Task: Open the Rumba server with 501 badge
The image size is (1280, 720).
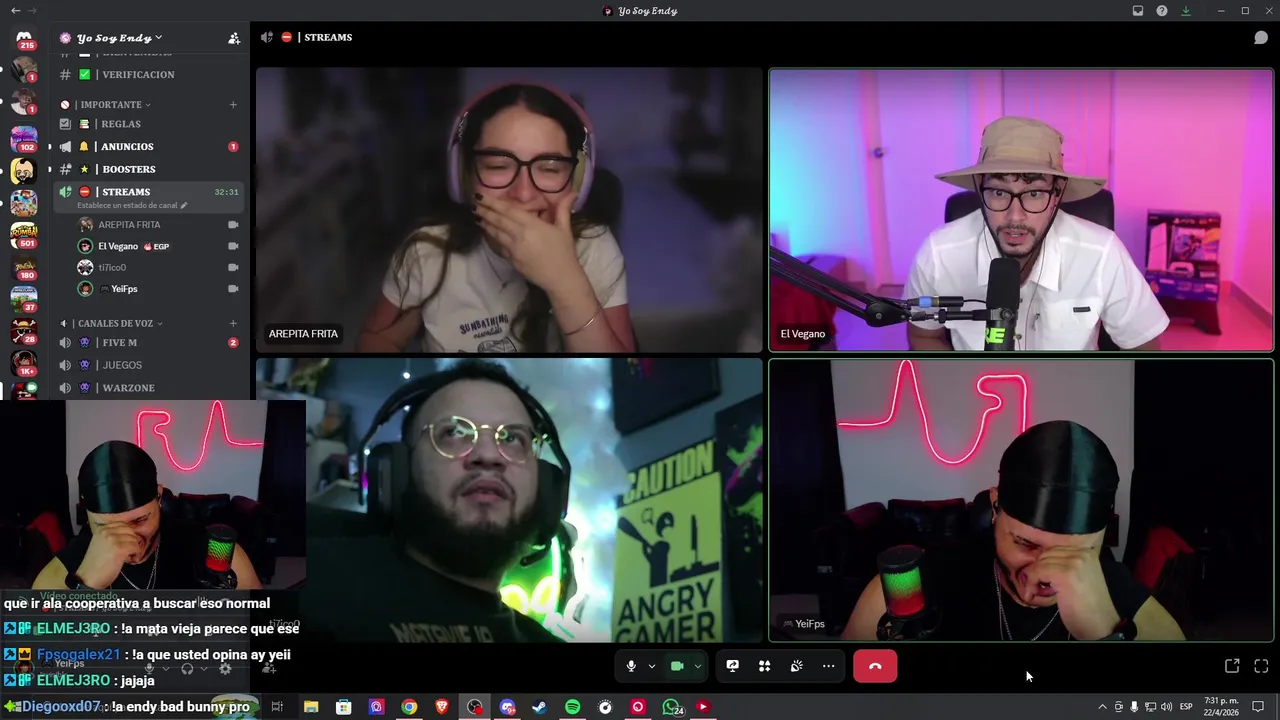Action: point(24,236)
